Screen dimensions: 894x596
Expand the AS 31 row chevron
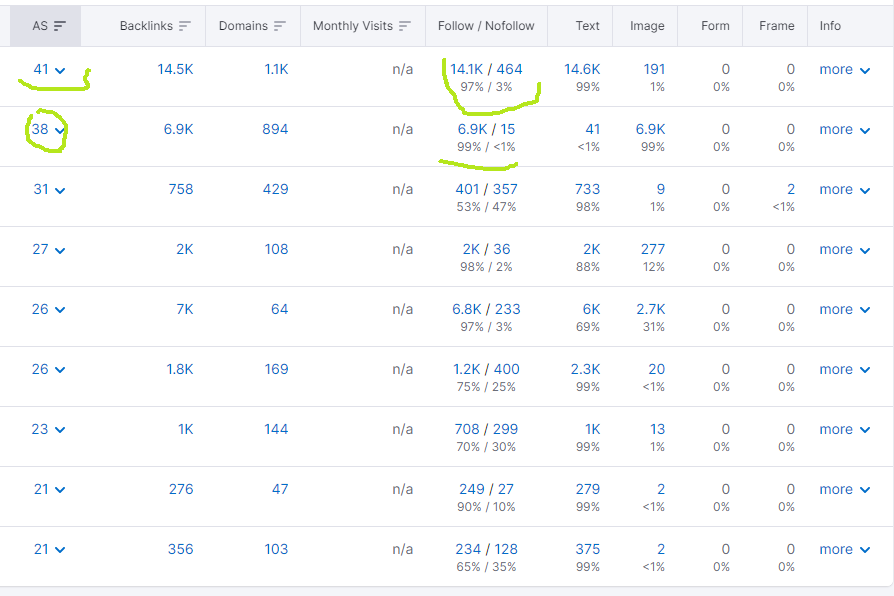[x=60, y=190]
